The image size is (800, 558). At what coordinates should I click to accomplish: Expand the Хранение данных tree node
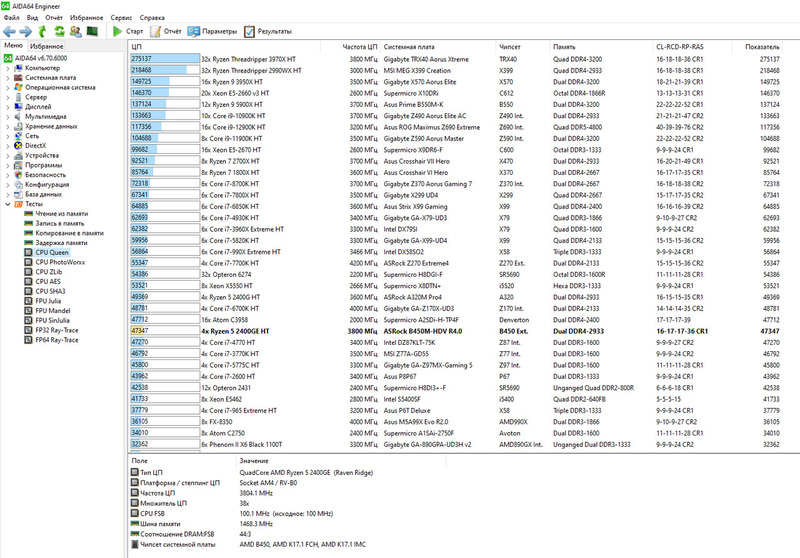[8, 126]
